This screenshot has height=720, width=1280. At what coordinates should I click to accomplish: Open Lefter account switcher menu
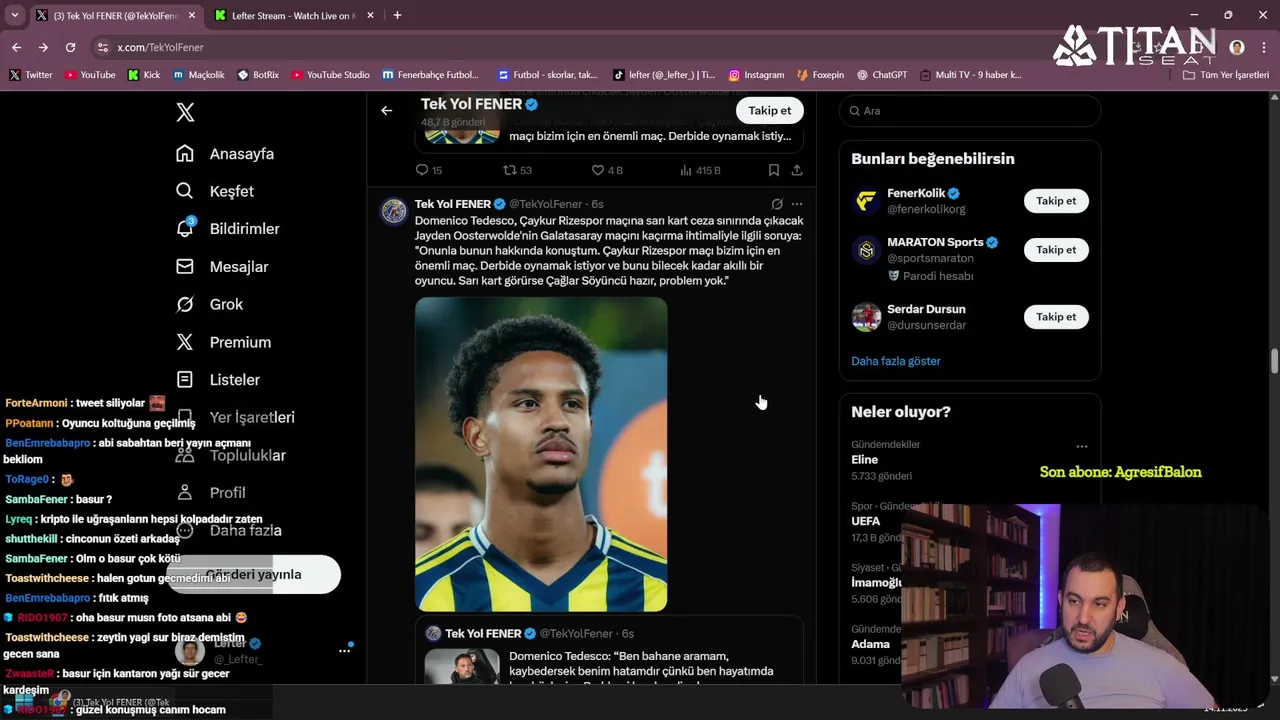[344, 650]
